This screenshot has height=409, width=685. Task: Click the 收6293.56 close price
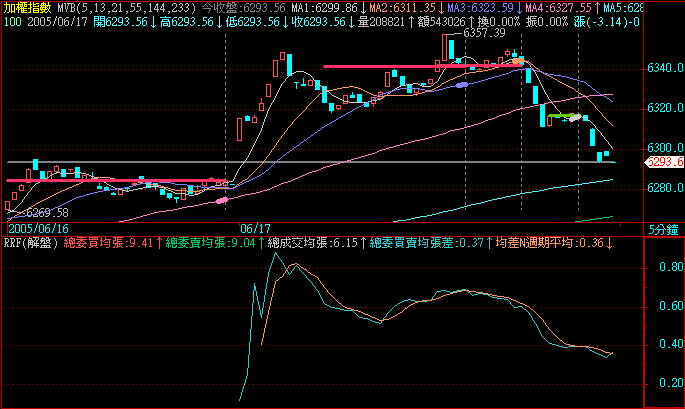(x=318, y=22)
